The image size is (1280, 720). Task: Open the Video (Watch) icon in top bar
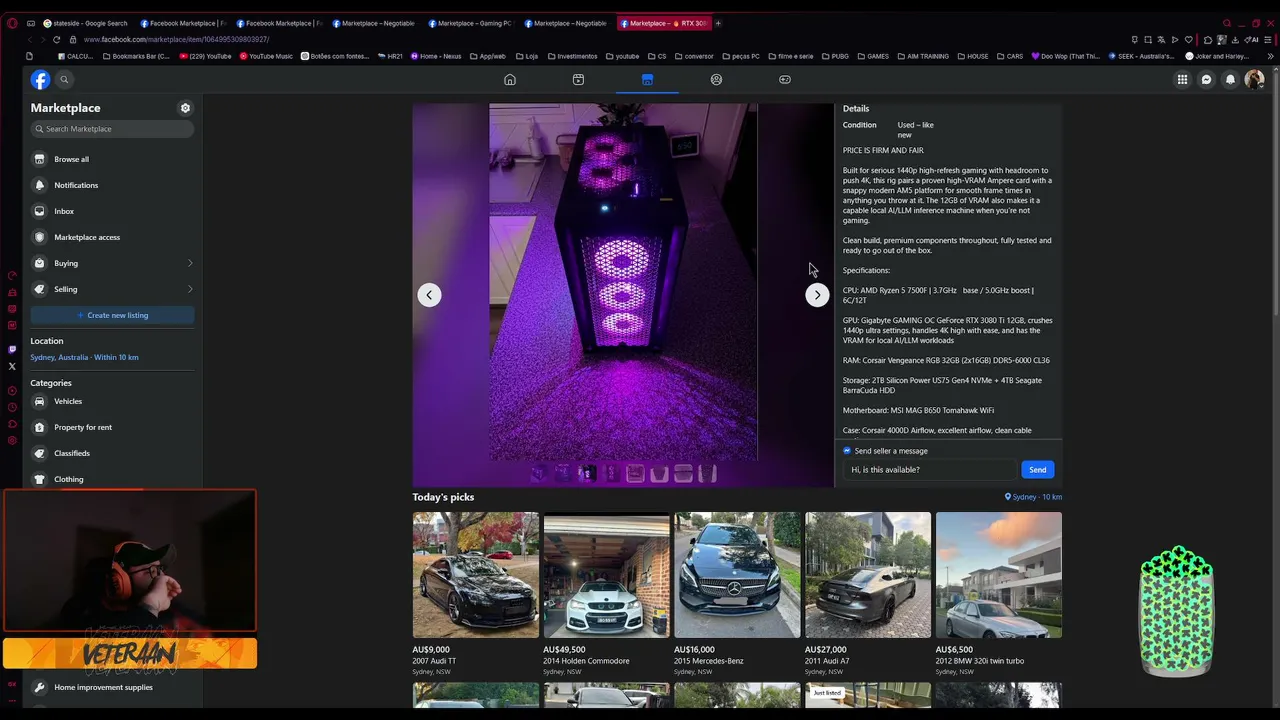click(578, 79)
